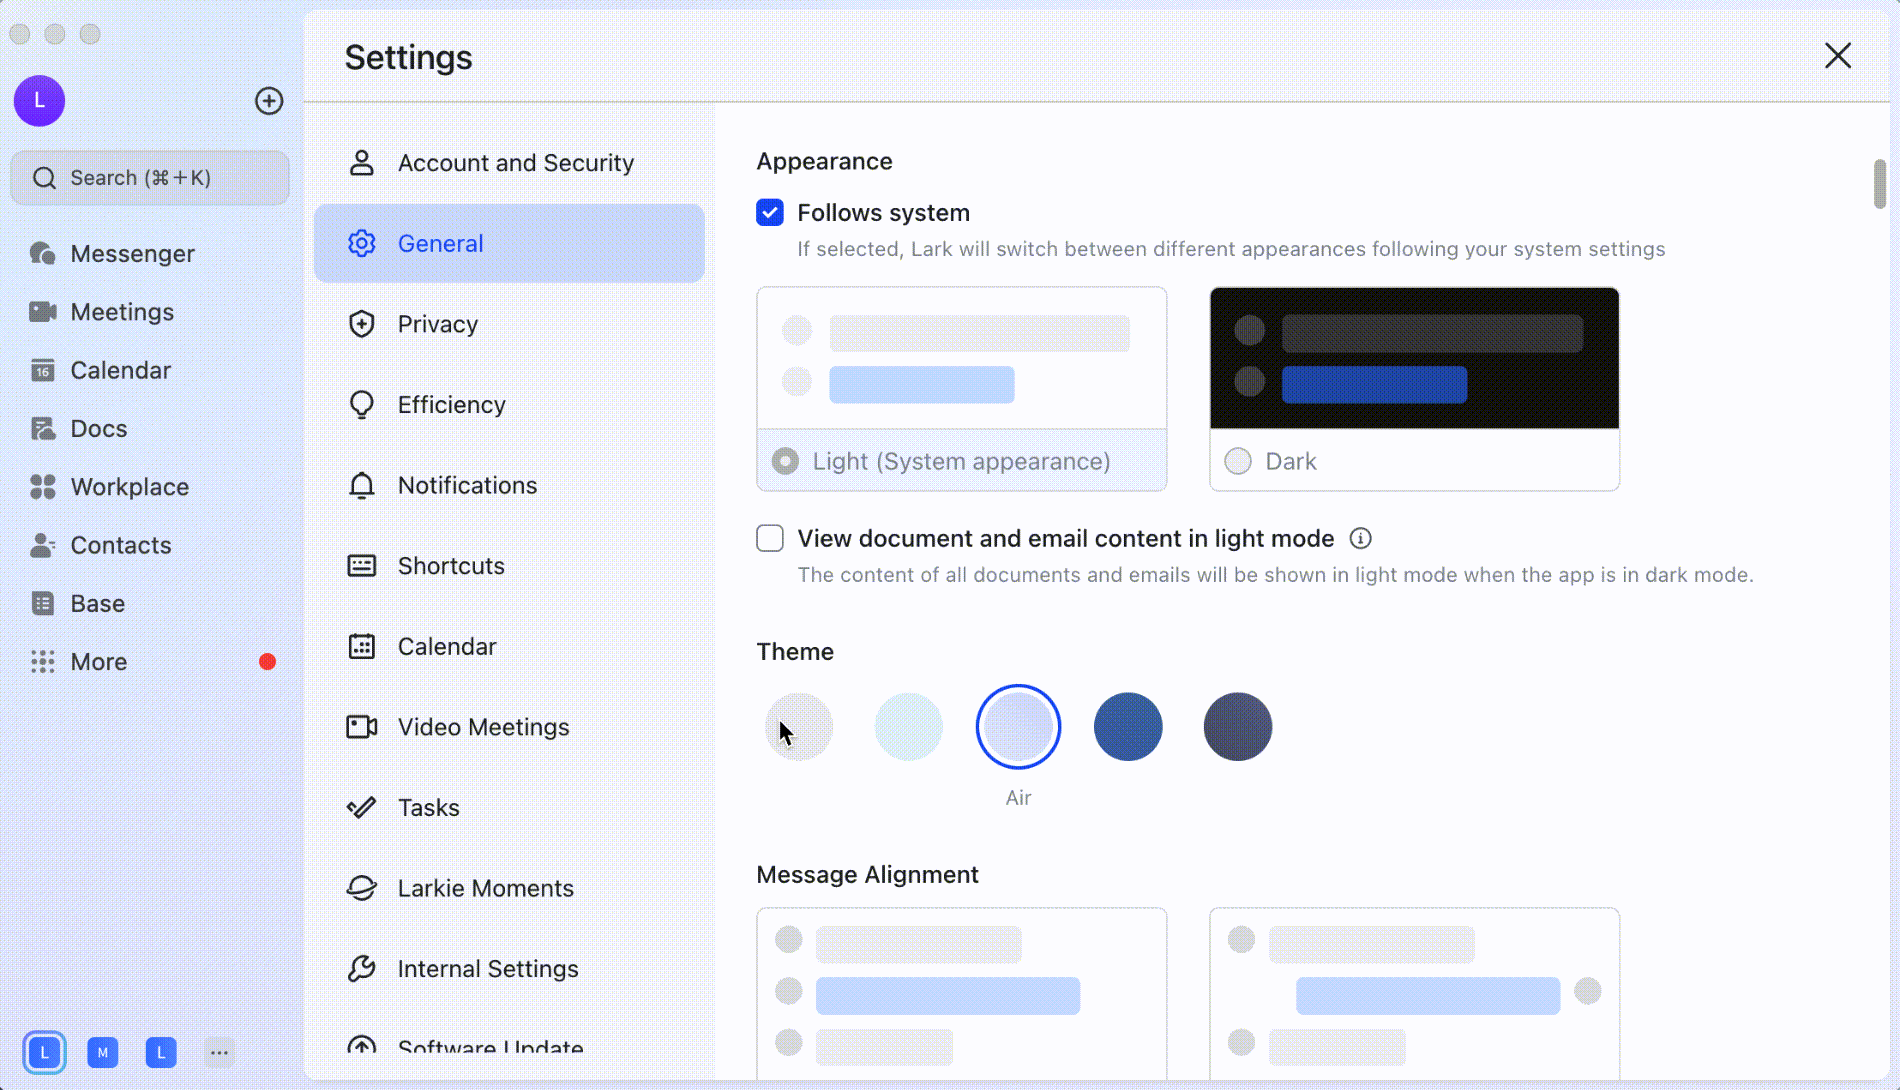Open the Calendar app in sidebar
Image resolution: width=1900 pixels, height=1090 pixels.
point(120,370)
